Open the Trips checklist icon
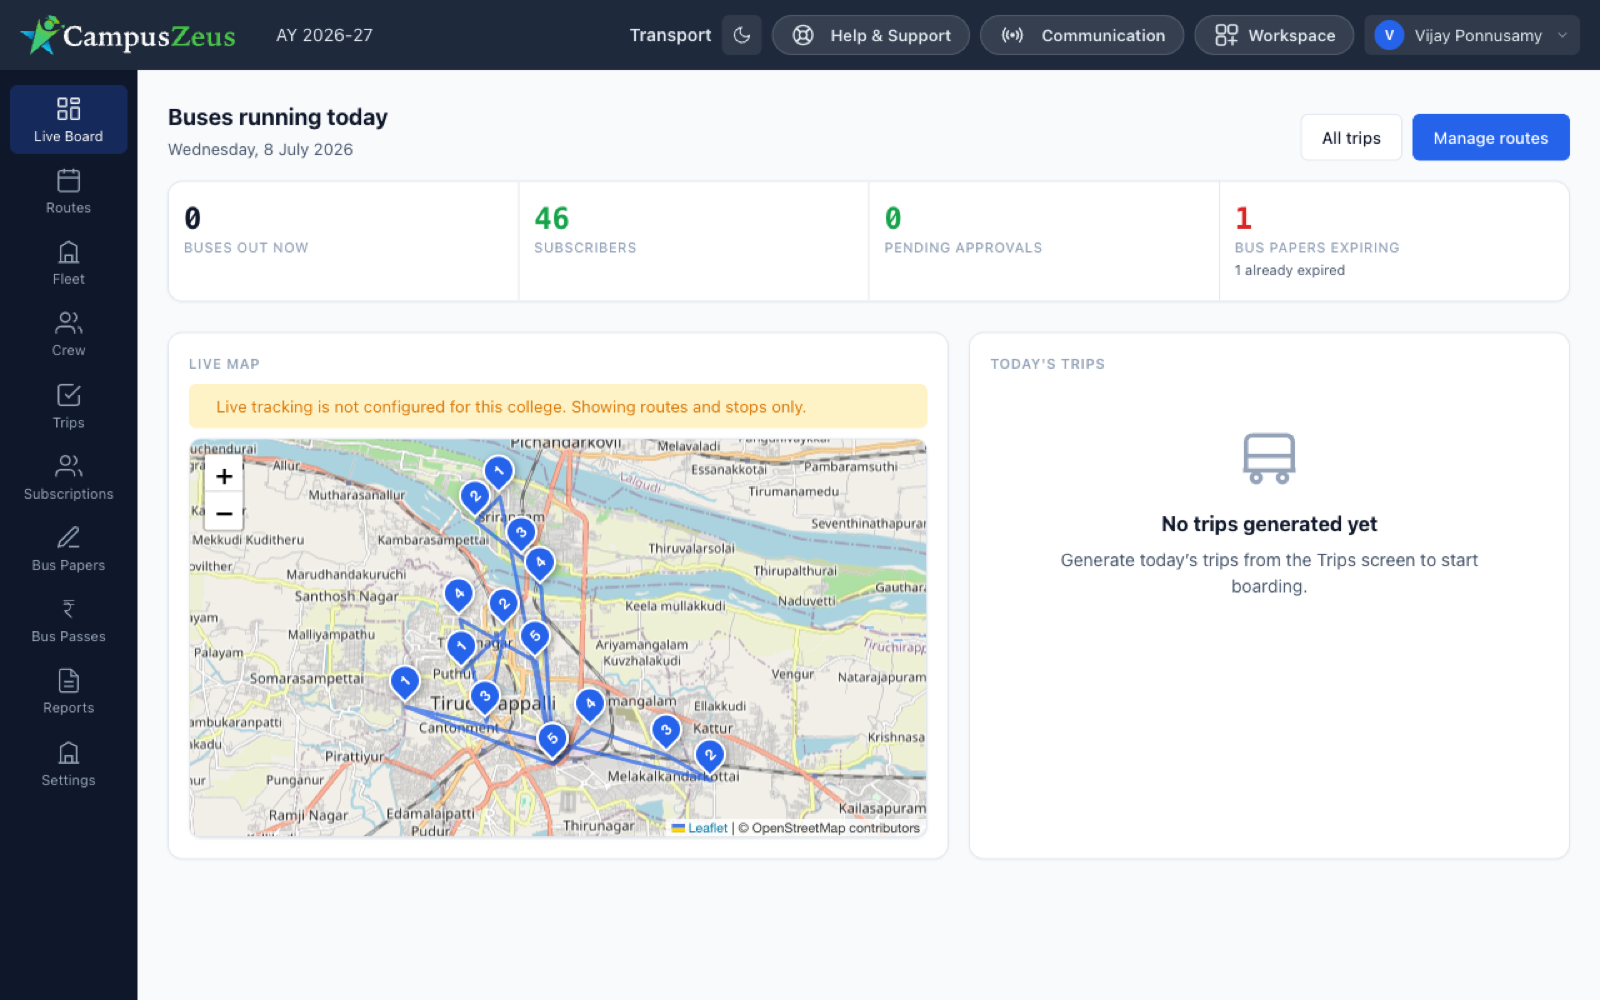The width and height of the screenshot is (1600, 1000). [x=68, y=395]
